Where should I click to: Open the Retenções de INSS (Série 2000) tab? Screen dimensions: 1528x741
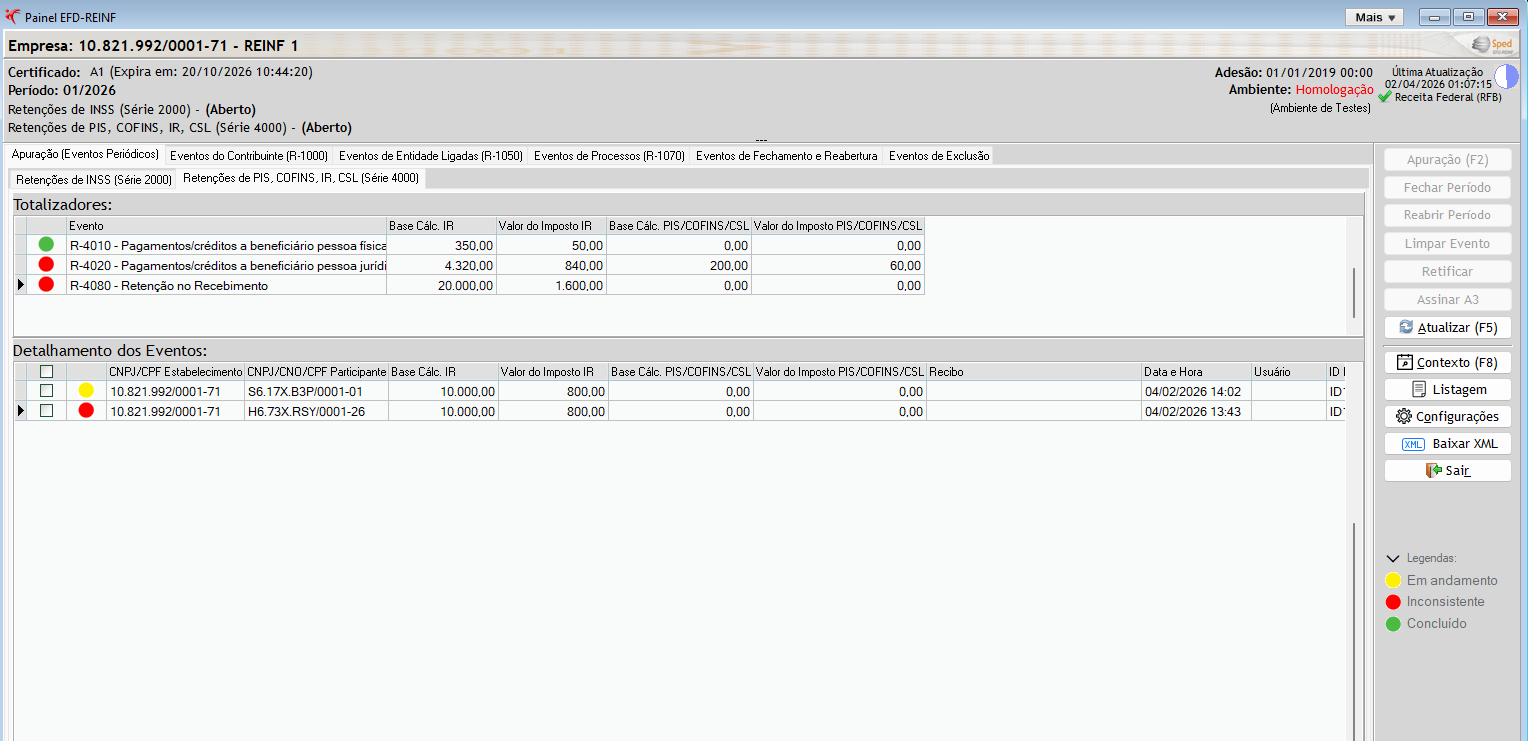(x=94, y=180)
